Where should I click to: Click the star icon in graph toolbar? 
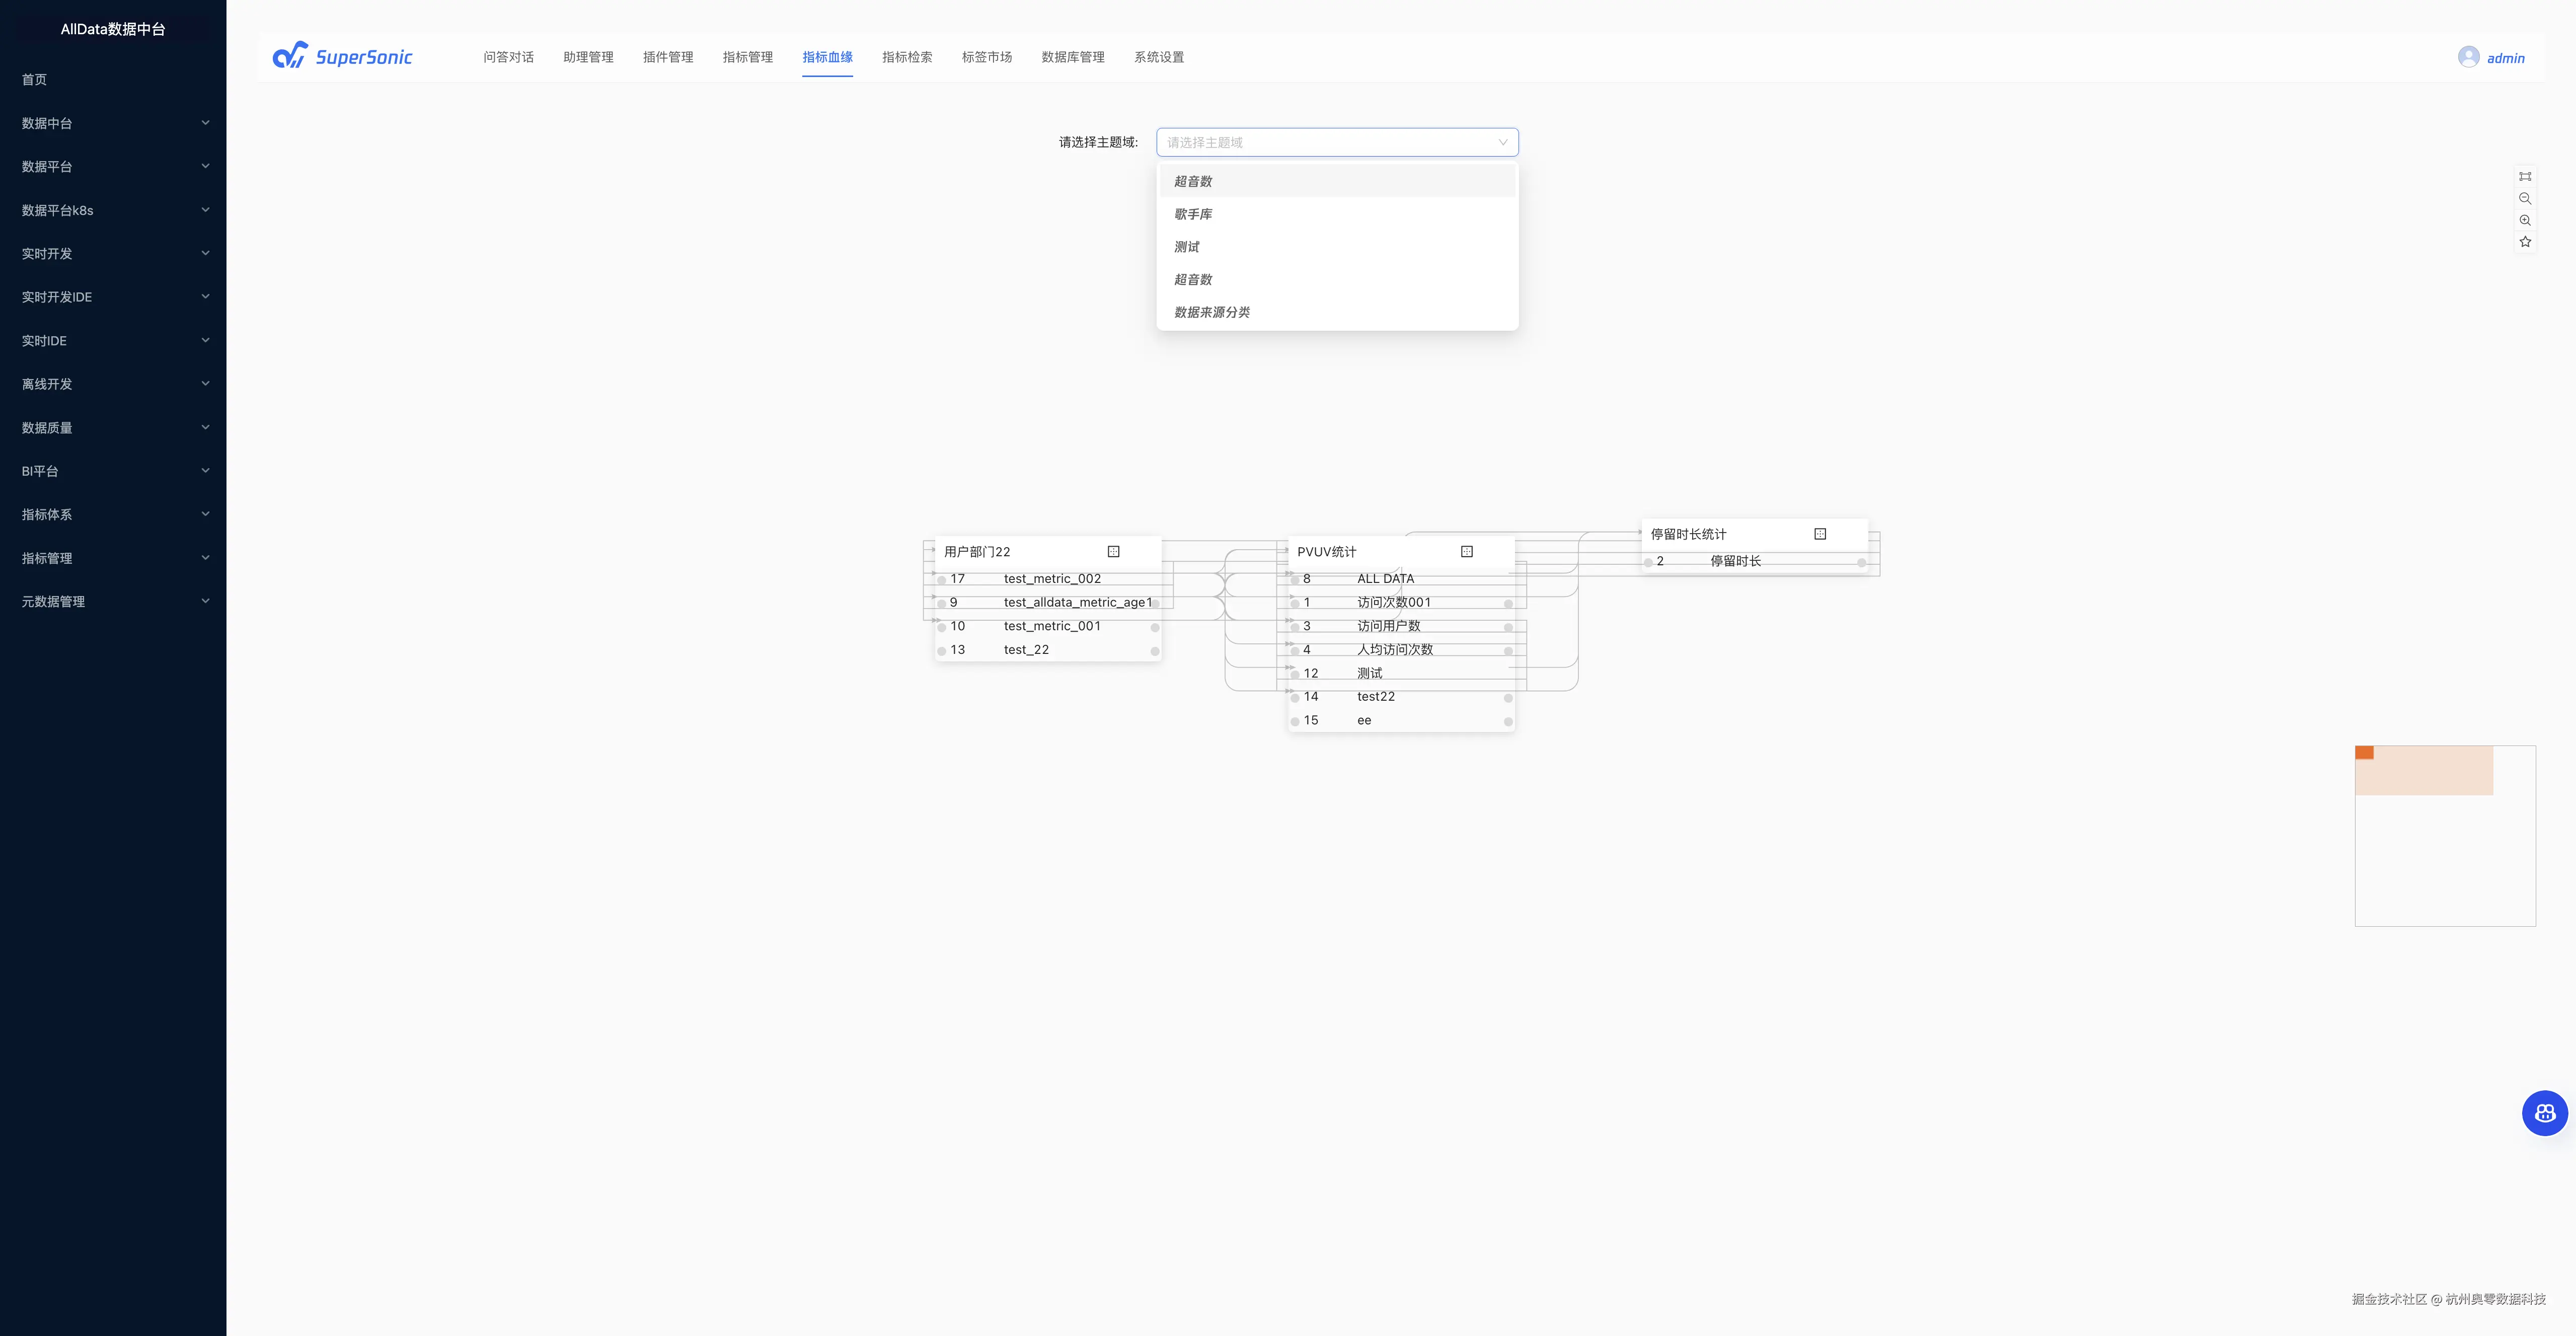click(x=2525, y=242)
